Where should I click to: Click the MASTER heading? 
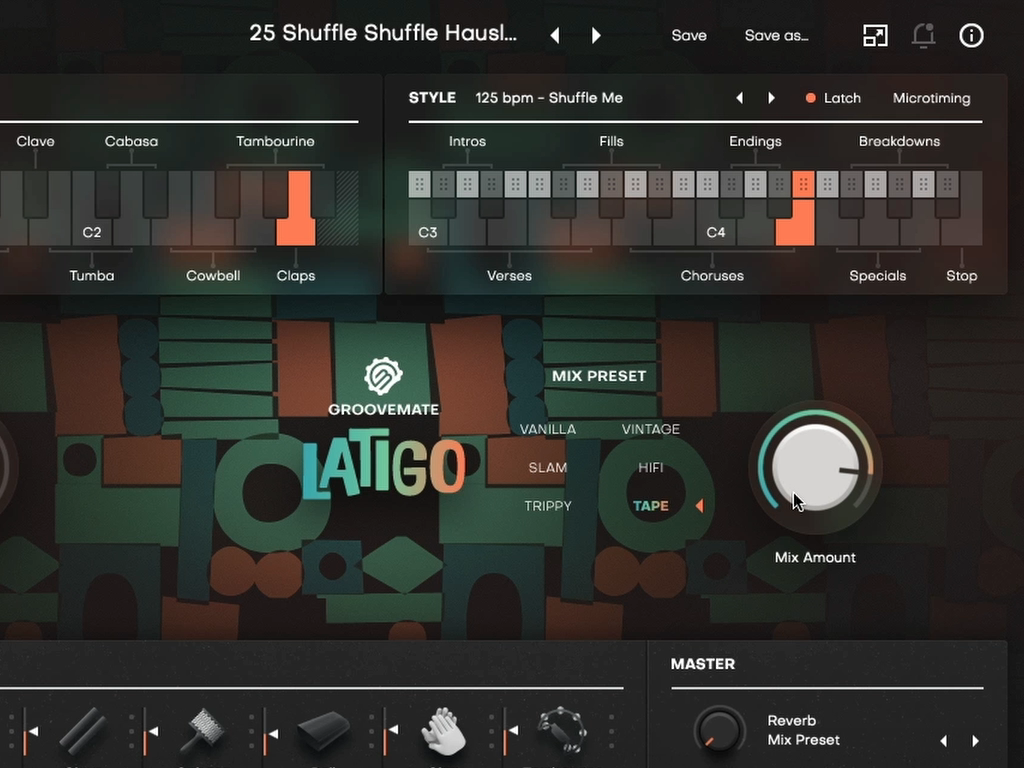click(x=703, y=664)
